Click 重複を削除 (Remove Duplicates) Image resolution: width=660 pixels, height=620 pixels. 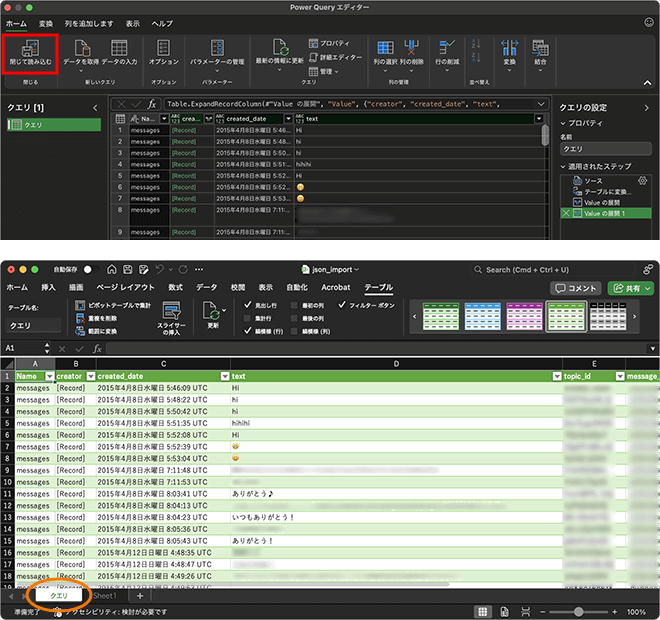pos(96,319)
